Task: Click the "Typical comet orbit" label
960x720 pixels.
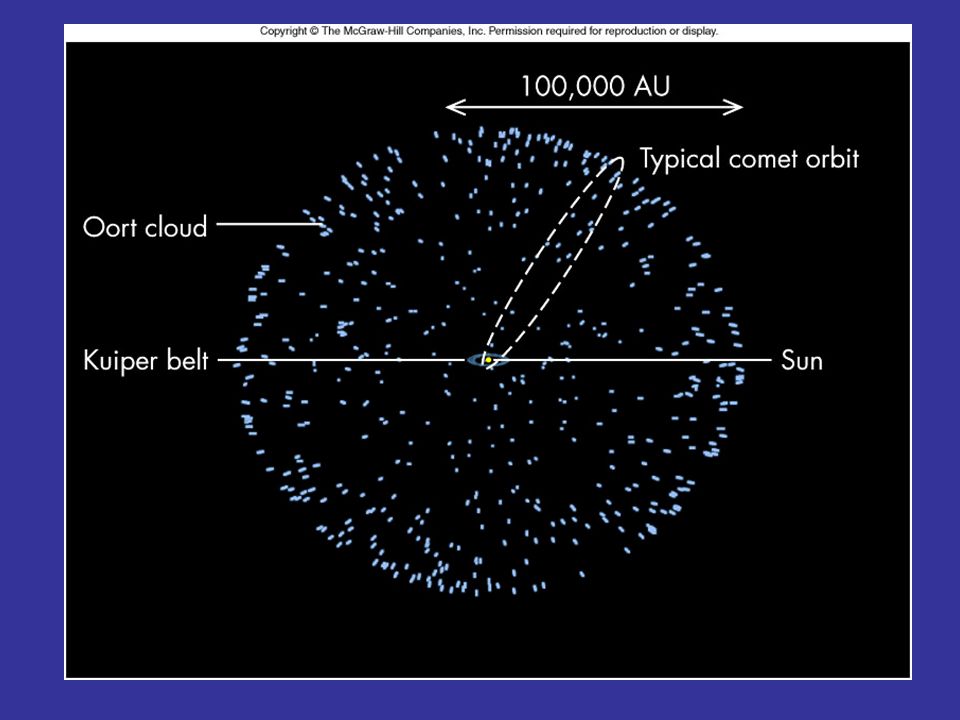Action: click(x=749, y=159)
